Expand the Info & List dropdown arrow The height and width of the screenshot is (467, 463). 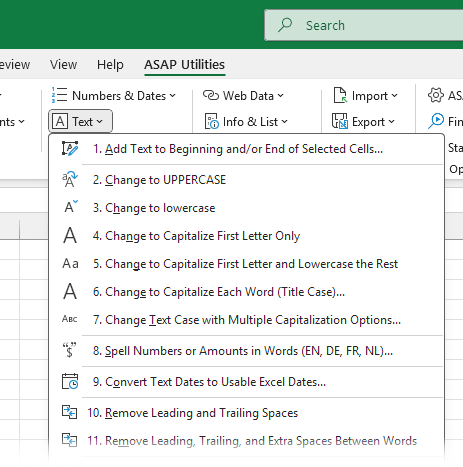coord(284,122)
